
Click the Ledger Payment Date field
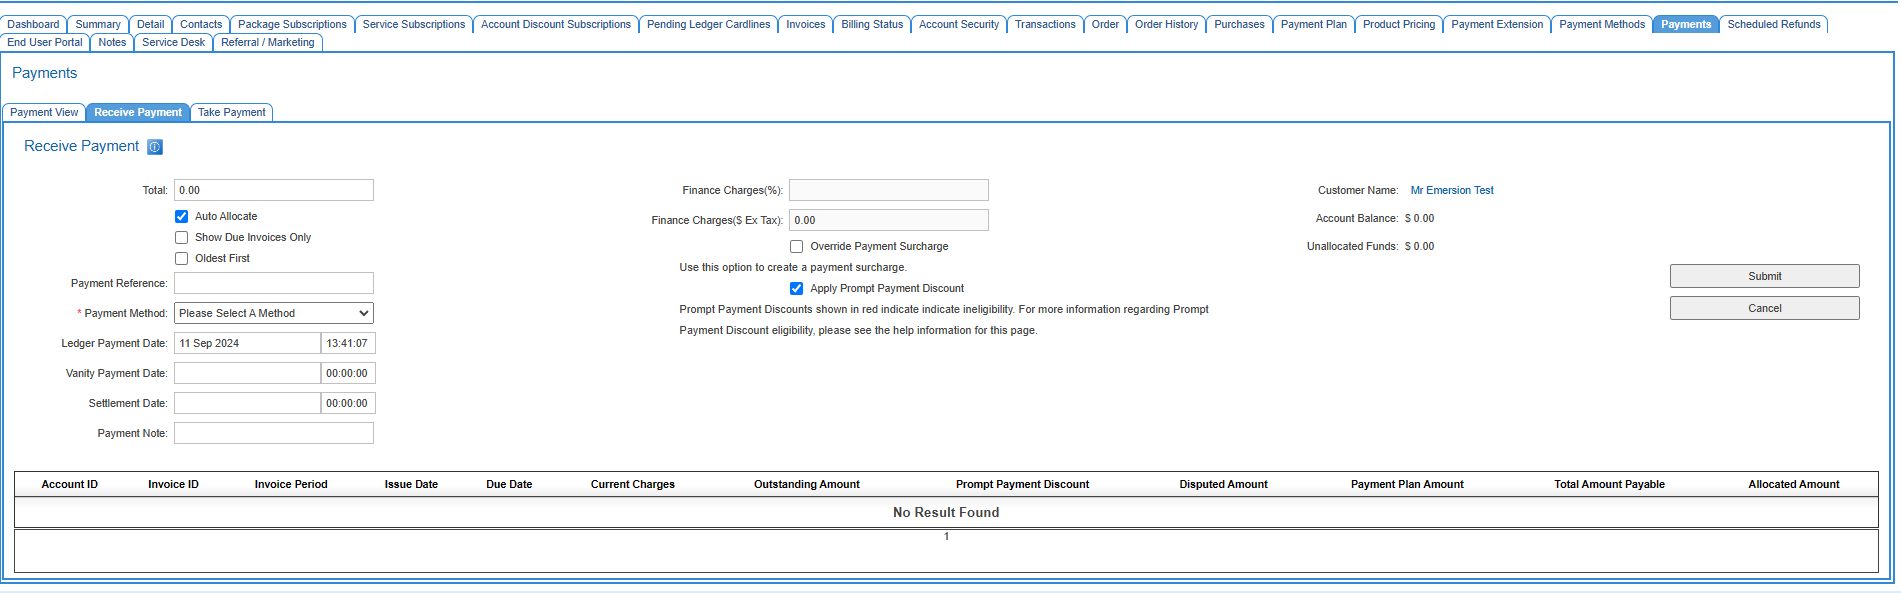pyautogui.click(x=247, y=343)
